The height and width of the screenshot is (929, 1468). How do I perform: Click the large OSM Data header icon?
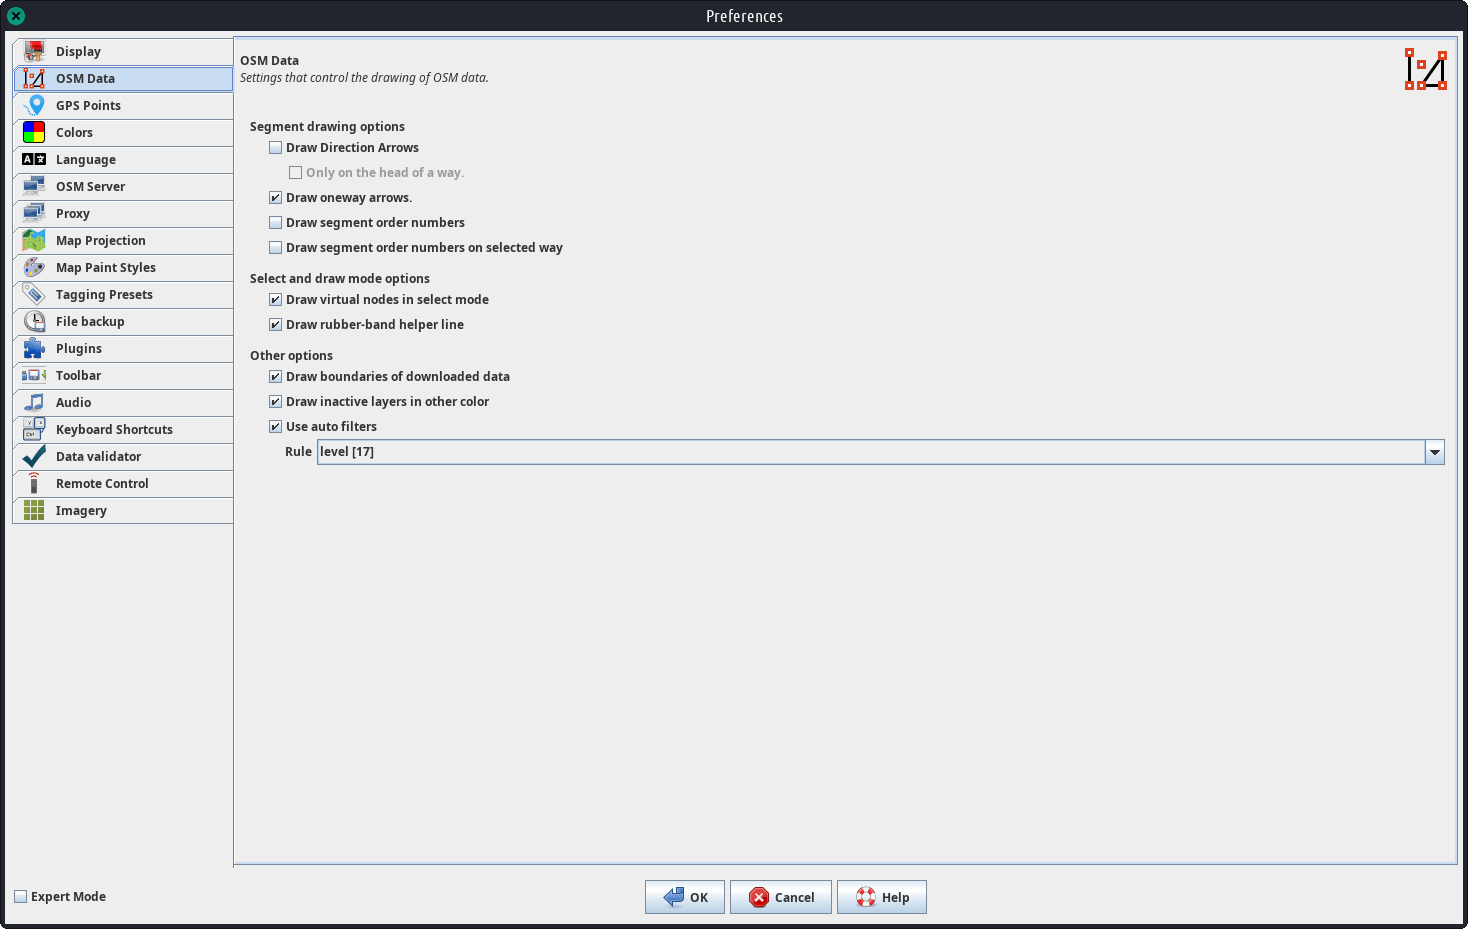(1426, 70)
